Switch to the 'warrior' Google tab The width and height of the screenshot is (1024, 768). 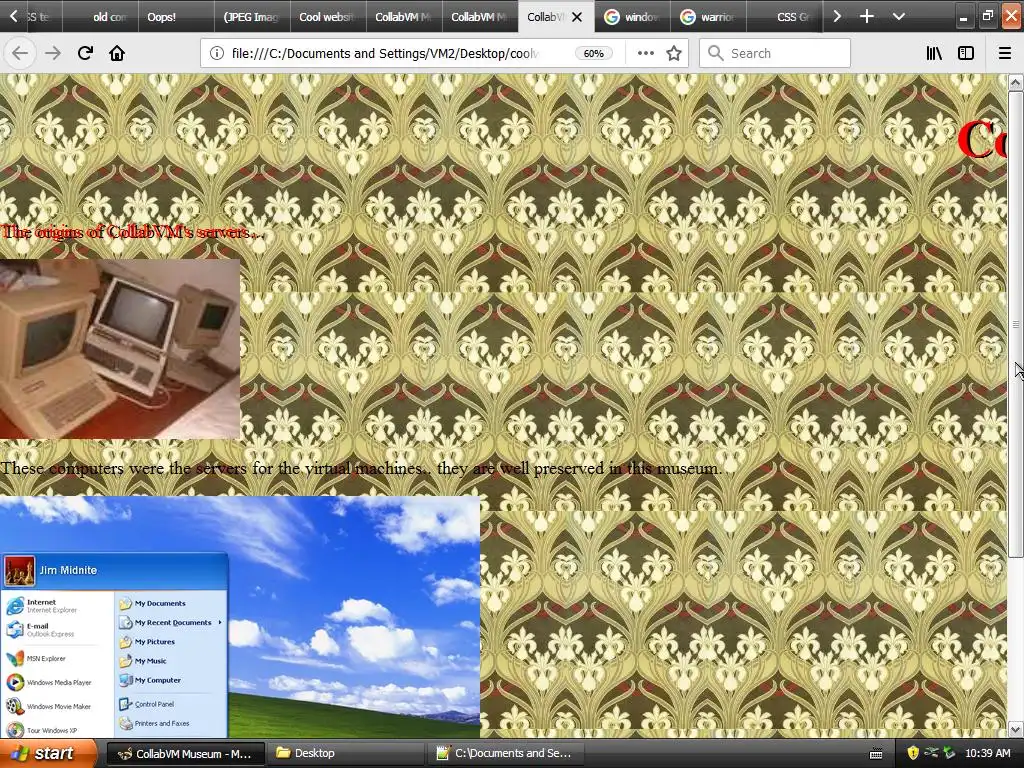point(708,16)
